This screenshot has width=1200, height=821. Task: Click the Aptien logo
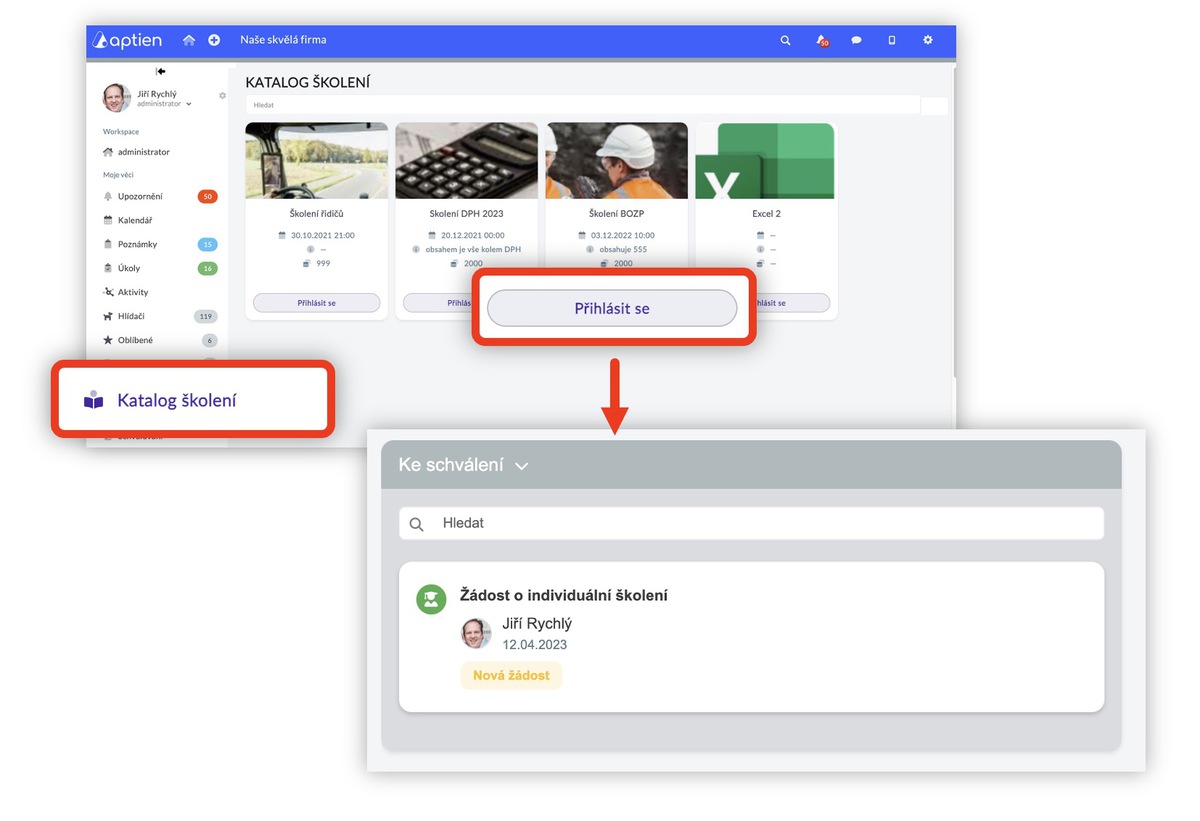tap(129, 40)
